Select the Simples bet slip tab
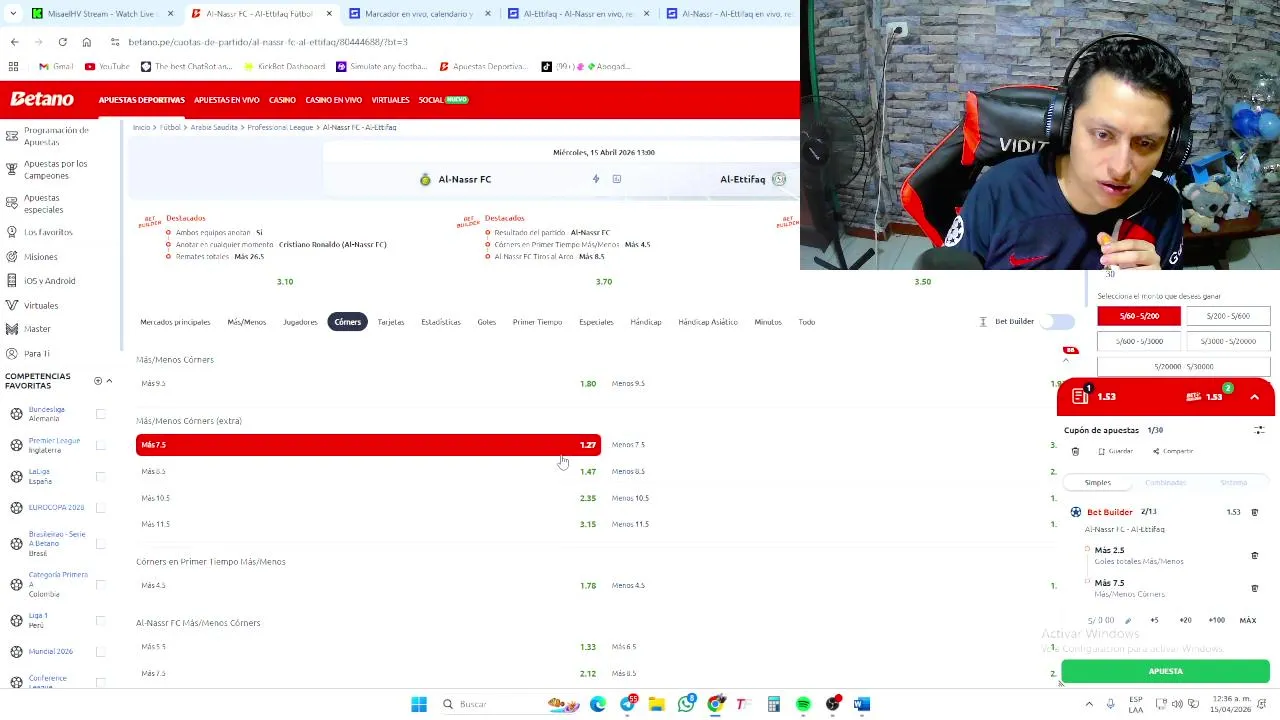Image resolution: width=1280 pixels, height=720 pixels. [x=1098, y=483]
